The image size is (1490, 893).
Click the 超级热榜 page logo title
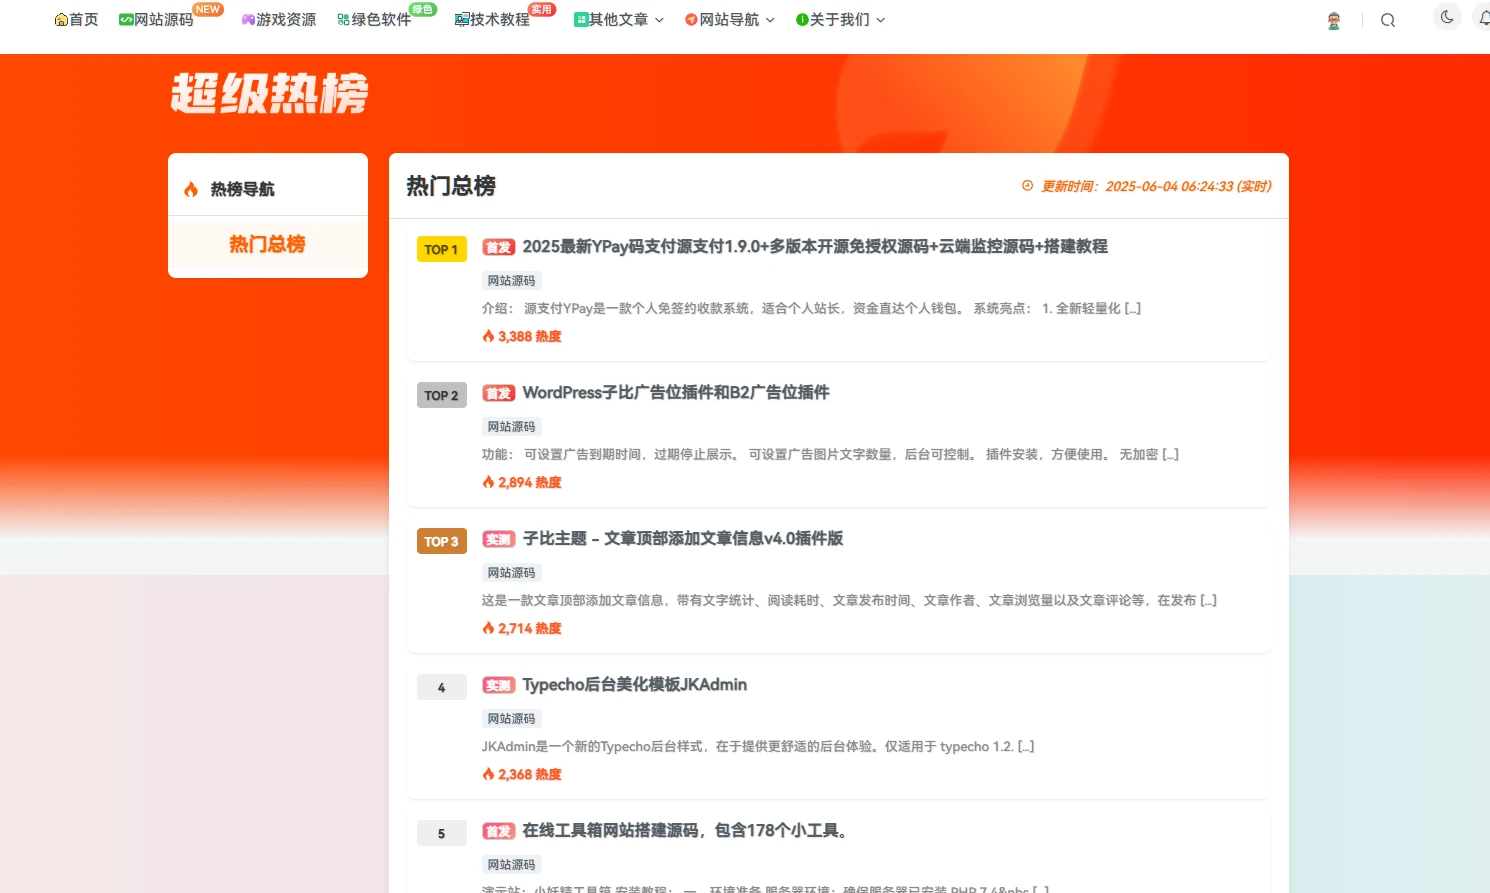click(x=269, y=94)
